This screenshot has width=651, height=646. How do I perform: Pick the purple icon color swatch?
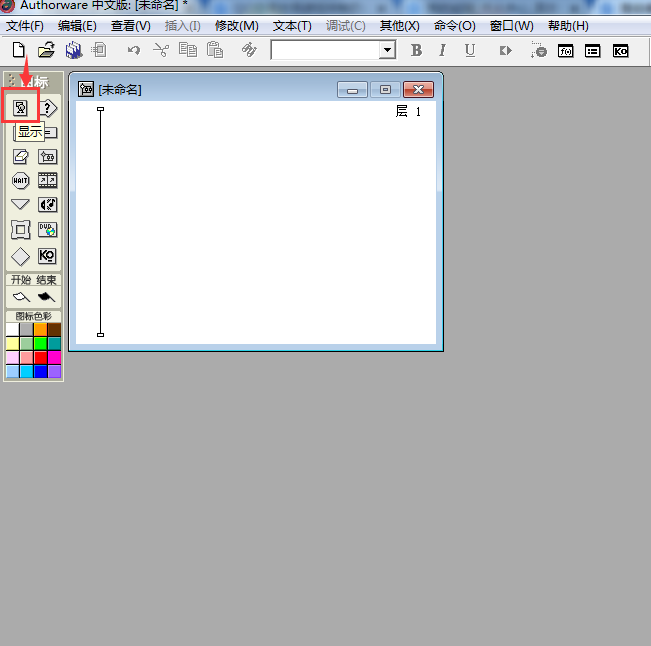click(54, 372)
